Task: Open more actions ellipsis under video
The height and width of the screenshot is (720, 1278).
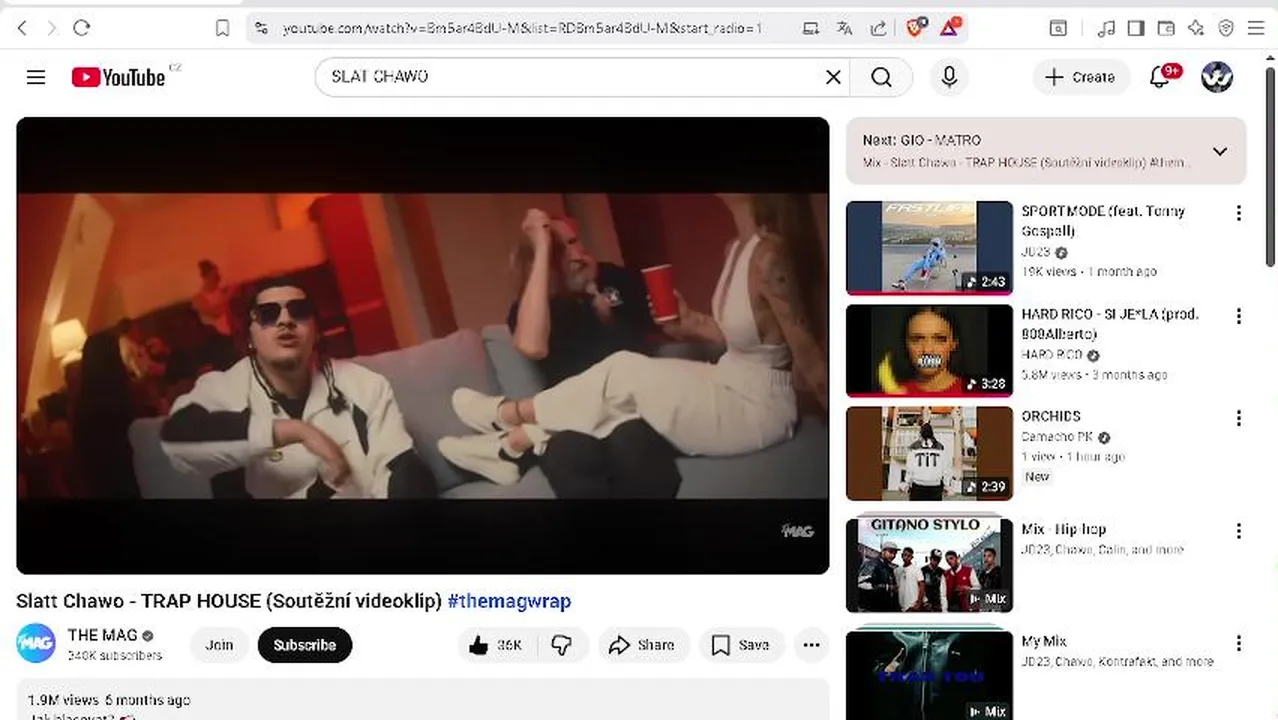Action: [812, 645]
